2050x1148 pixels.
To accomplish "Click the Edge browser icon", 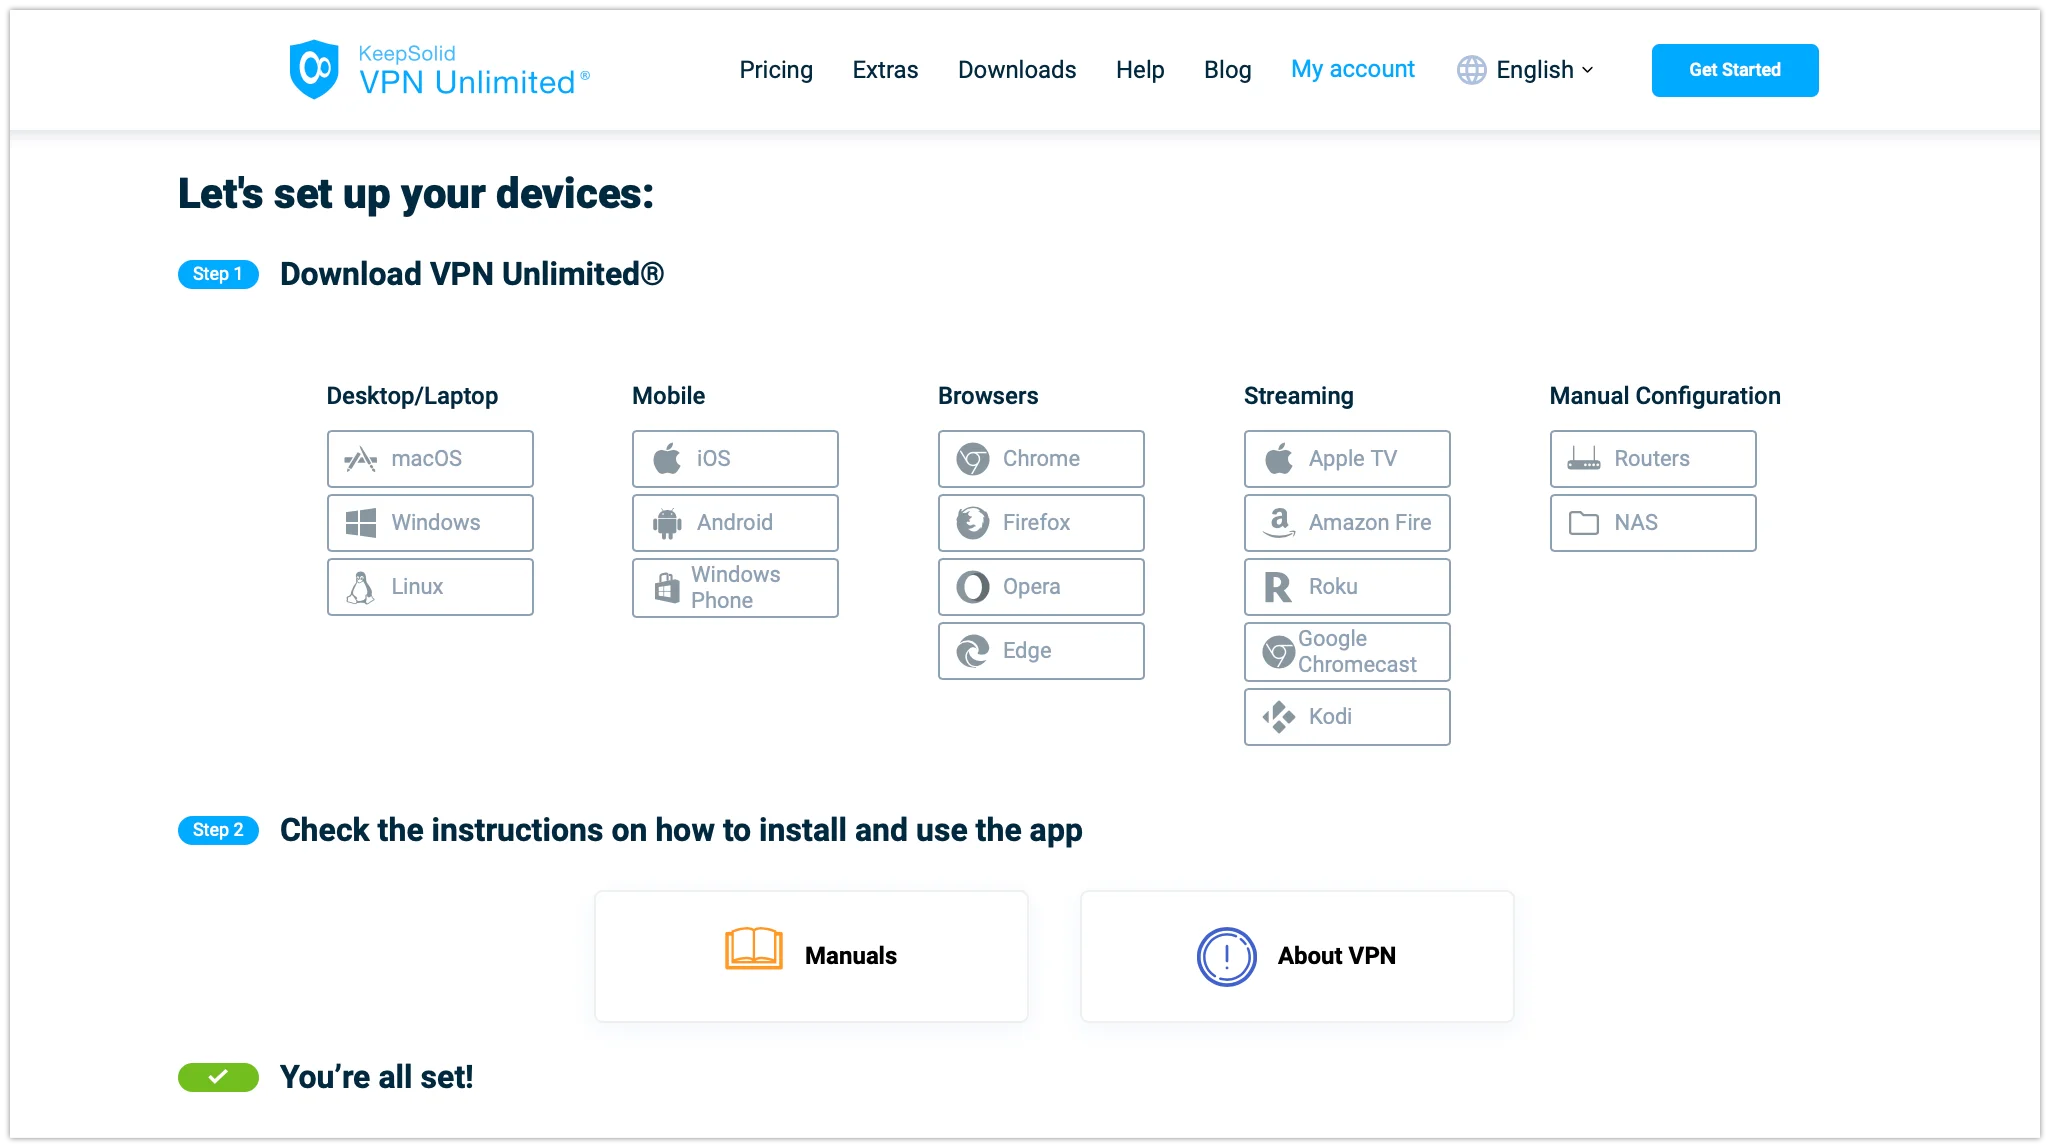I will [x=973, y=651].
